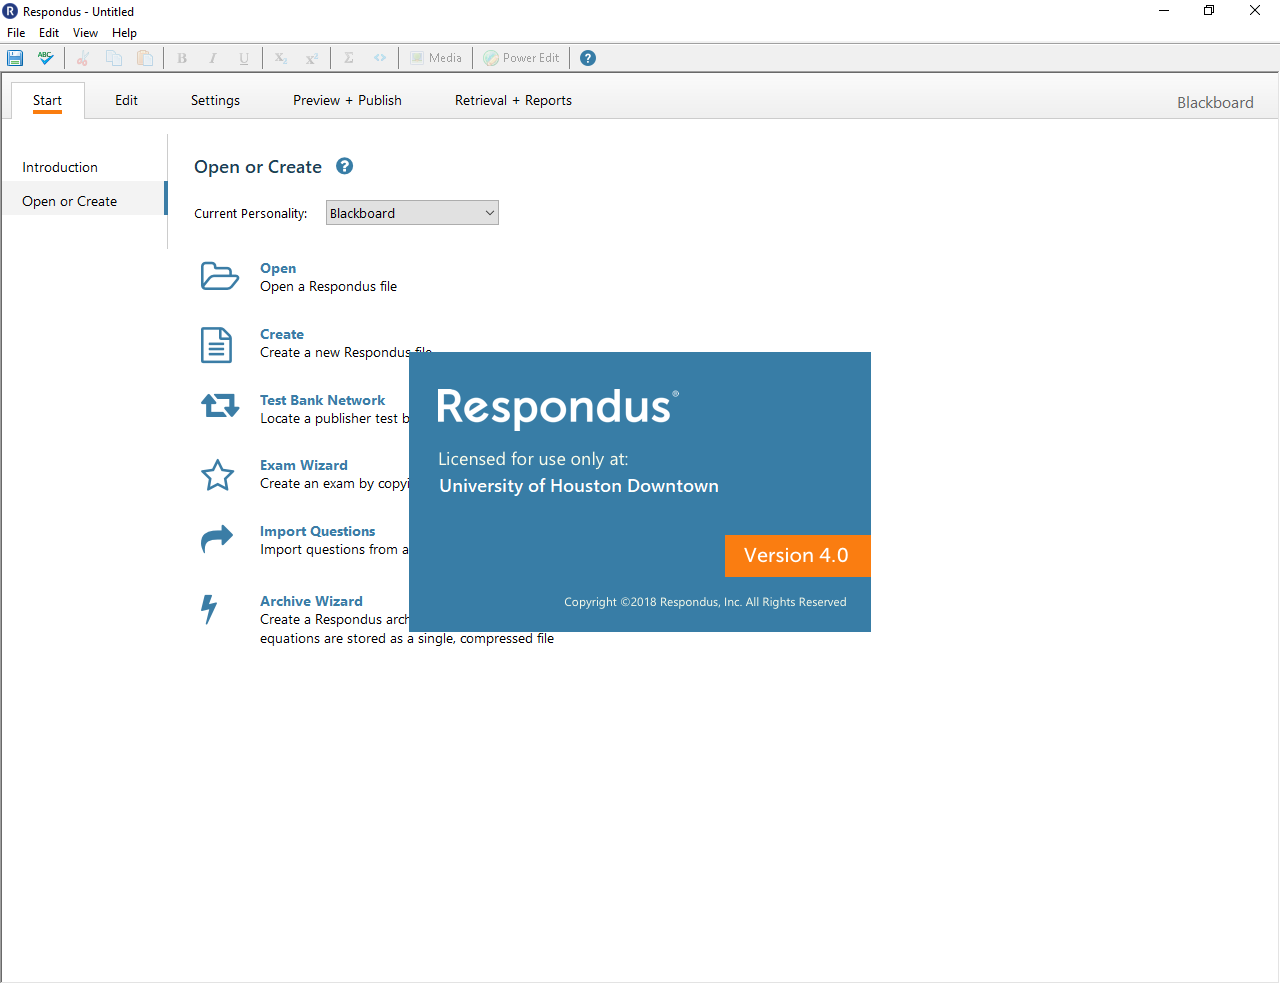Open the Help menu
The height and width of the screenshot is (984, 1280).
(124, 33)
